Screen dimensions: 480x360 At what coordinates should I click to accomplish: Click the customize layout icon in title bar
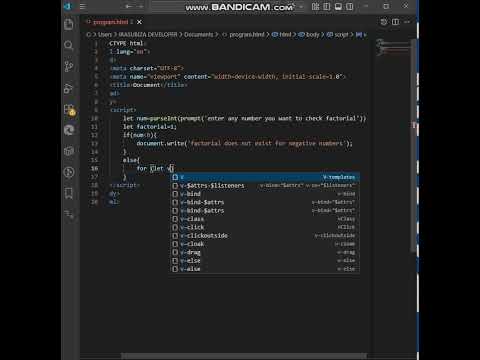[x=315, y=6]
